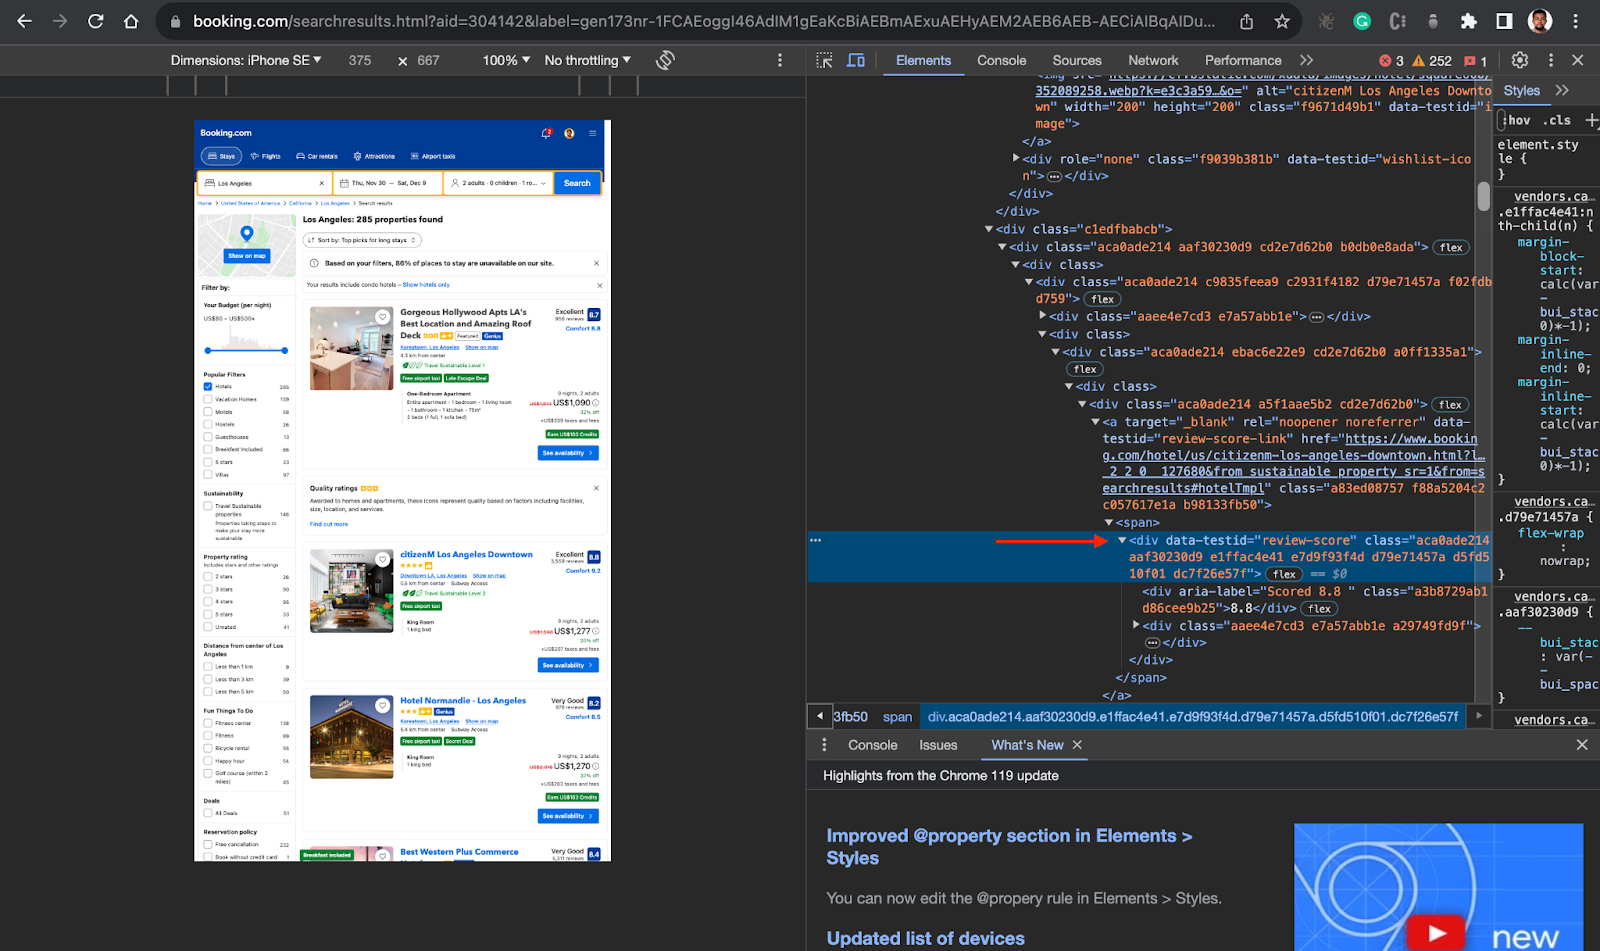Screen dimensions: 1600x951
Task: Click the blue Search button
Action: 577,183
